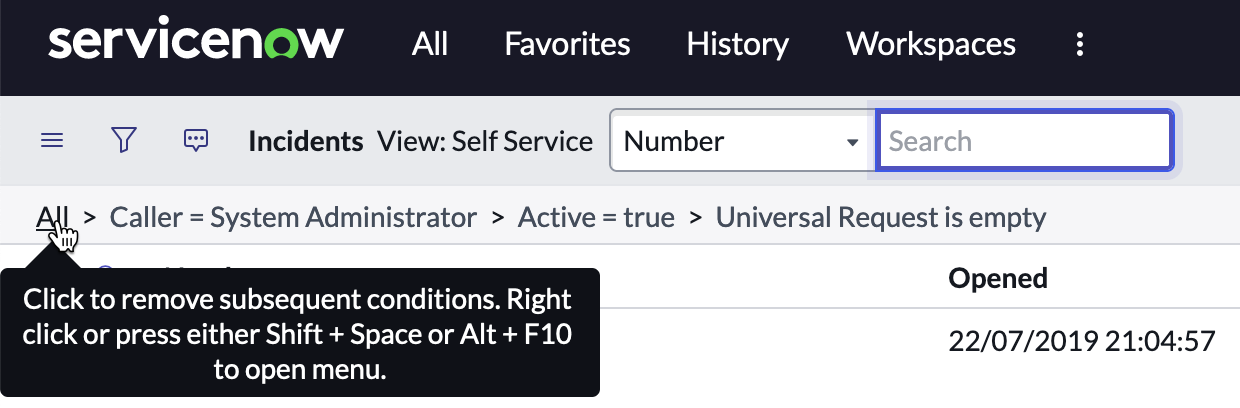The image size is (1240, 408).
Task: Select the Active = true breadcrumb
Action: (596, 217)
